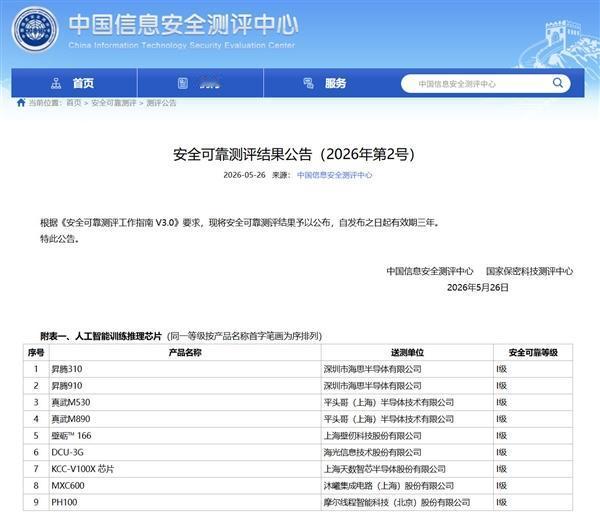This screenshot has width=600, height=525.
Task: Select the 昇腾310 product cell
Action: 185,369
